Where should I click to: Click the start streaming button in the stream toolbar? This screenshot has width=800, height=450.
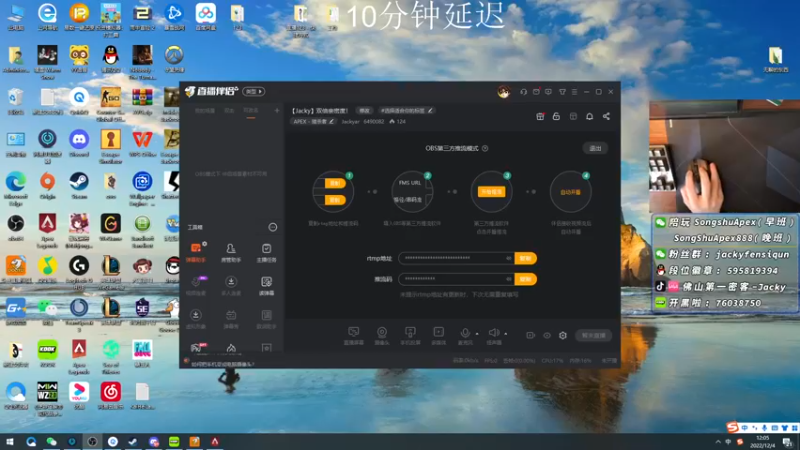point(593,335)
